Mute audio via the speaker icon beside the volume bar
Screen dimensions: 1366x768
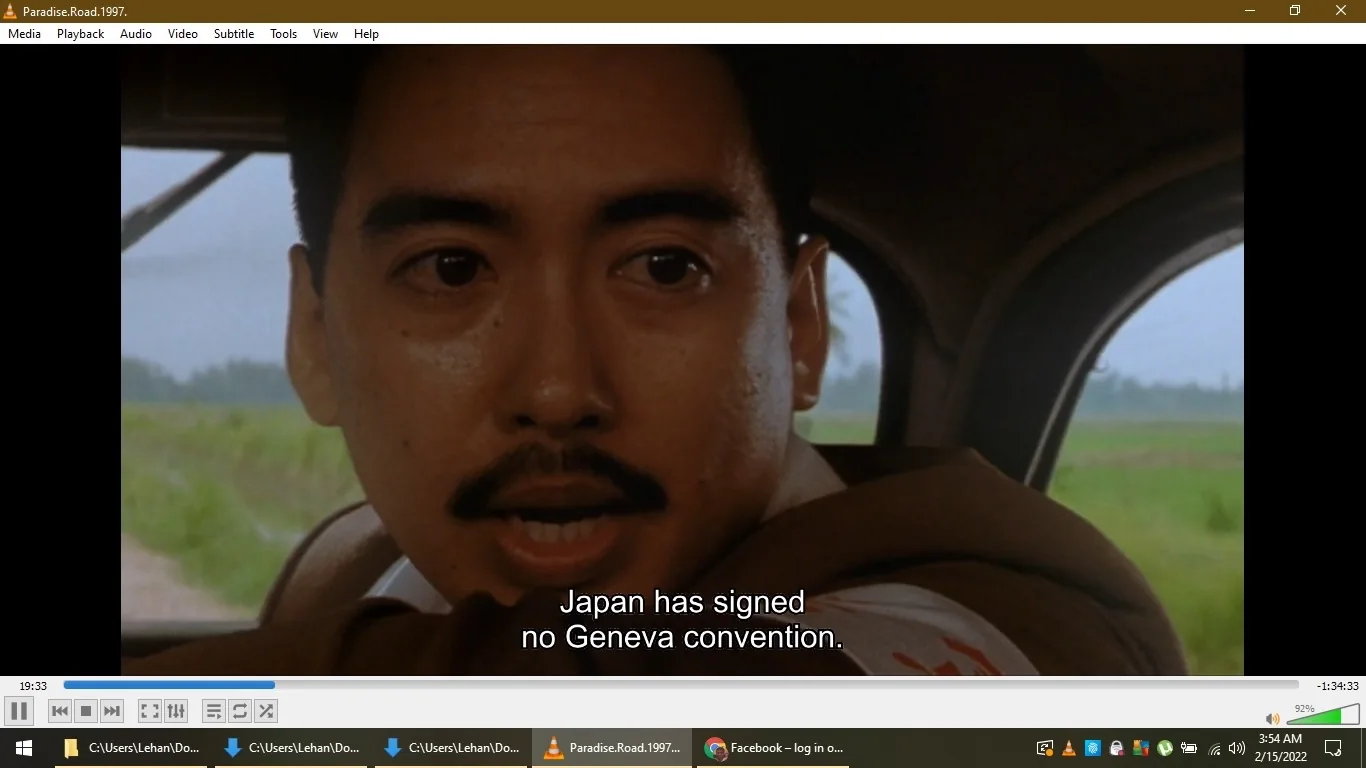click(1273, 718)
